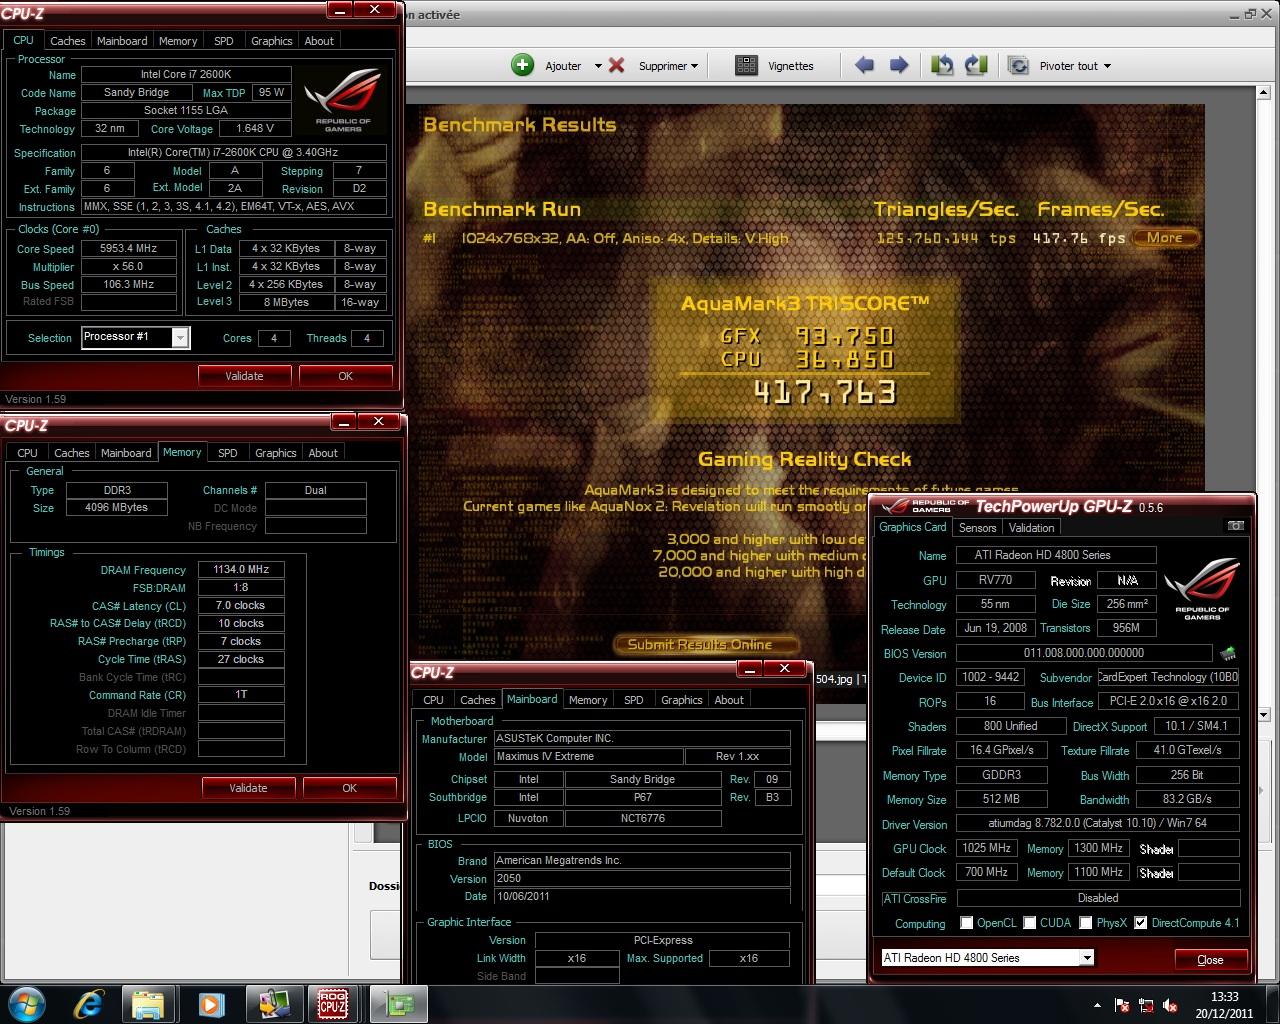Click the network tray icon
The height and width of the screenshot is (1024, 1280).
(x=1146, y=1005)
